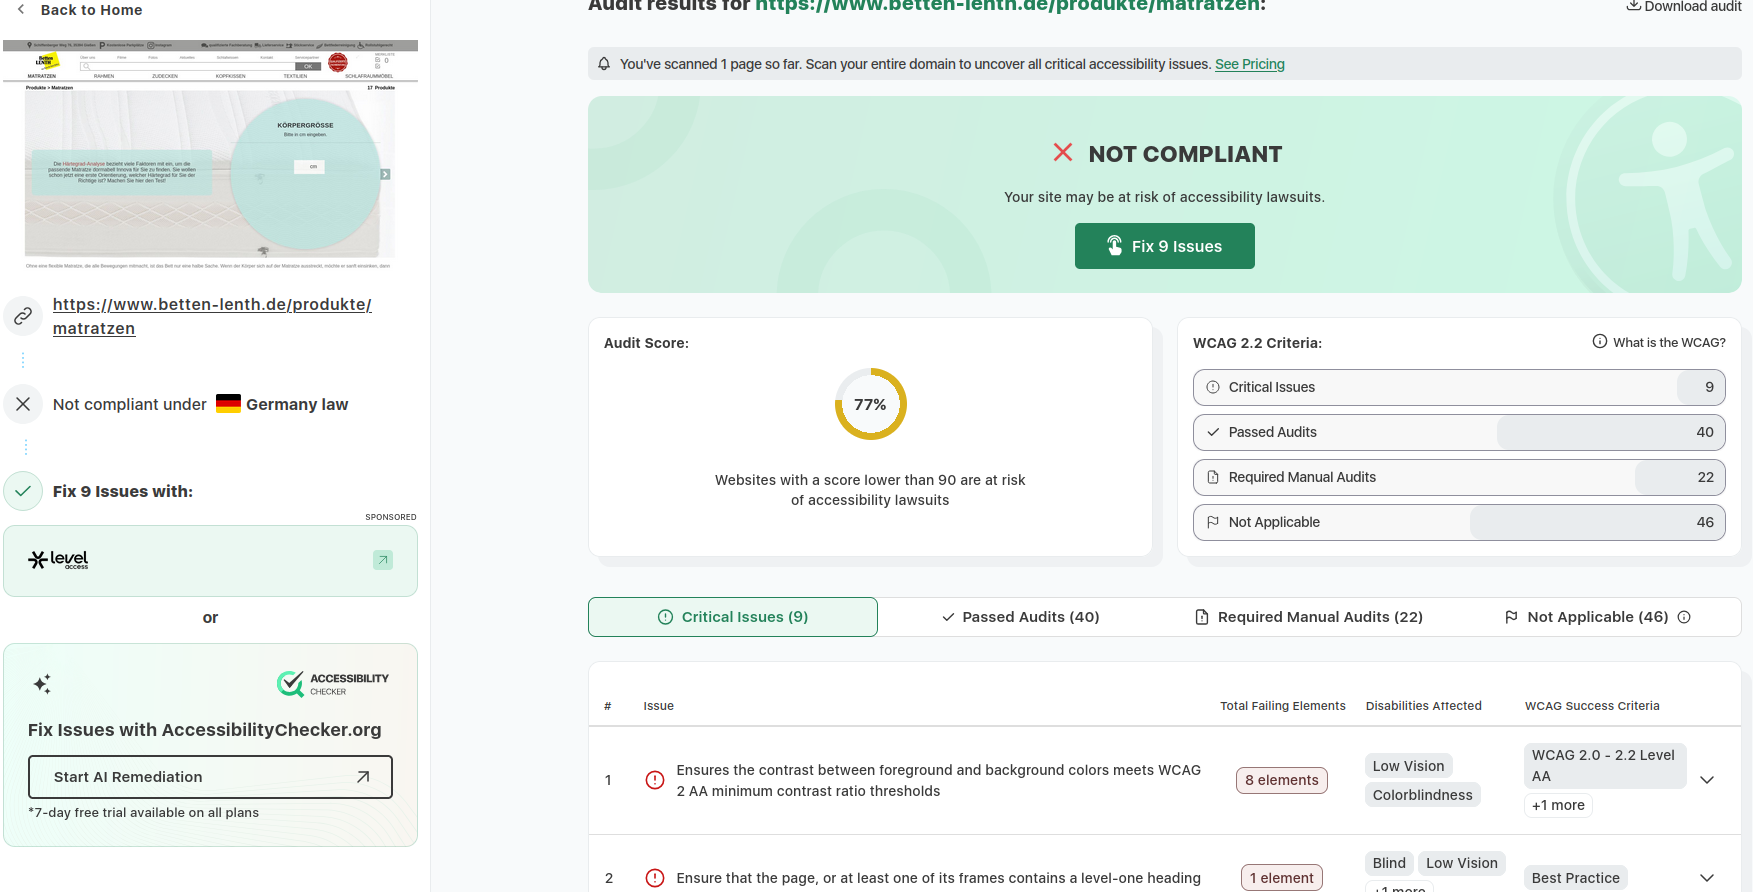The image size is (1753, 892).
Task: Switch to Passed Audits (40) tab
Action: tap(1021, 617)
